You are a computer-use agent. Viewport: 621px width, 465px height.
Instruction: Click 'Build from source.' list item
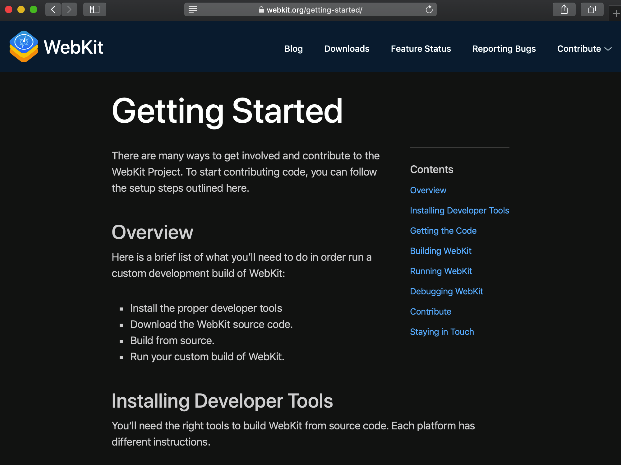172,341
